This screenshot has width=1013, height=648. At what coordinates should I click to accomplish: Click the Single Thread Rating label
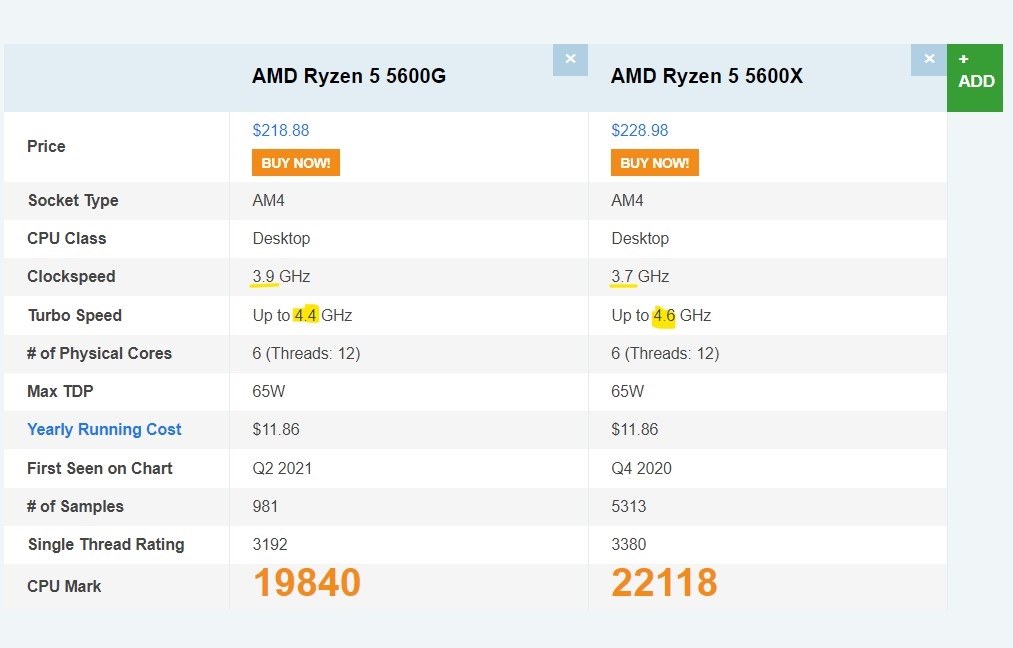pos(106,545)
